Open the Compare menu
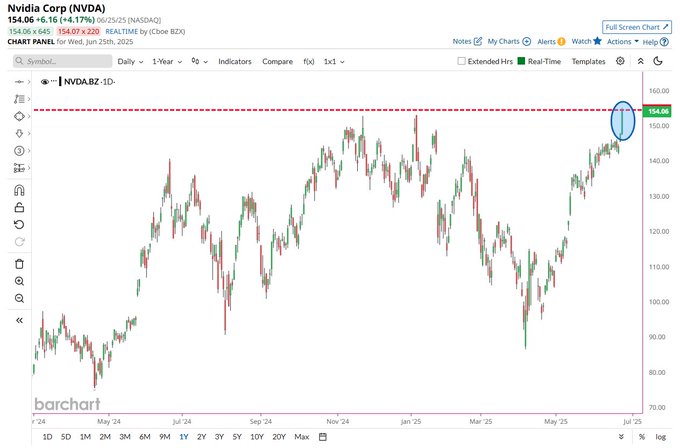 [277, 62]
